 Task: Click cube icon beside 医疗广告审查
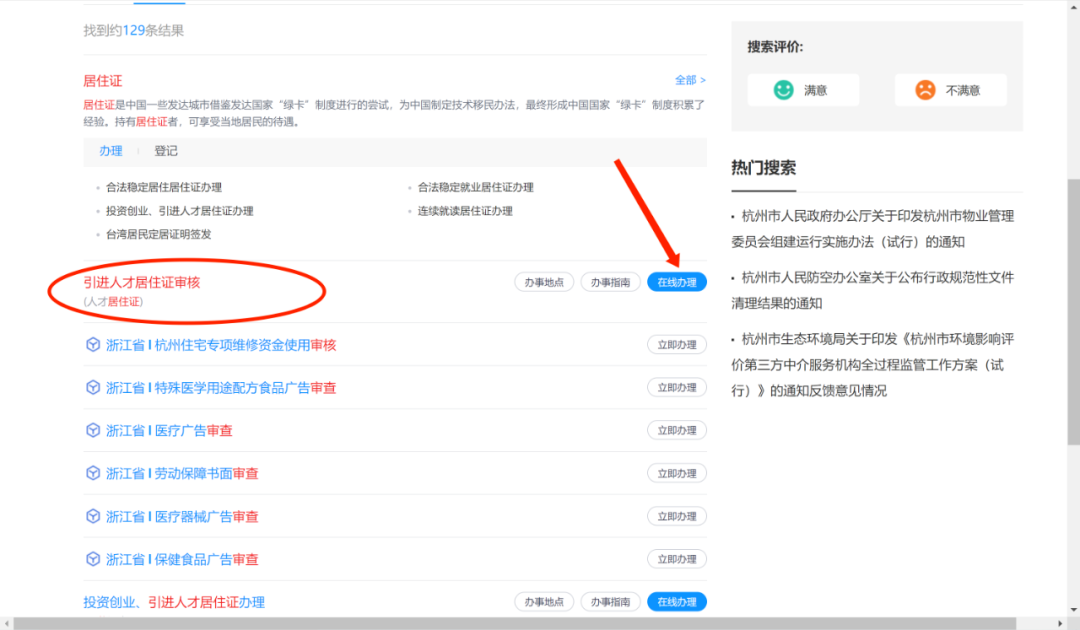point(93,431)
